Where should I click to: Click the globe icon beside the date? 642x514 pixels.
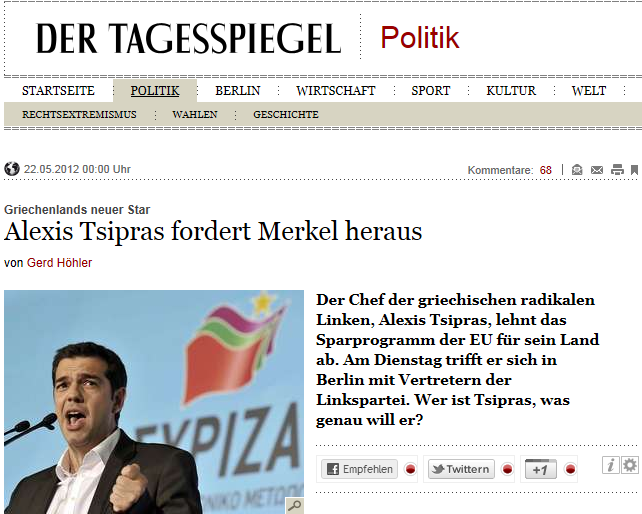point(12,169)
